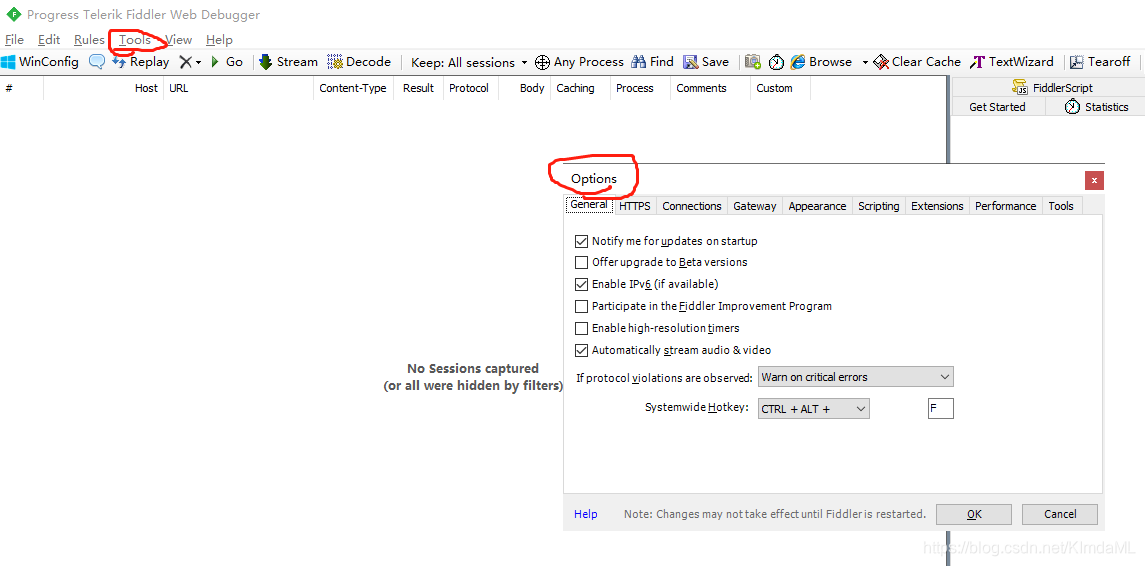Check Participate in Fiddler Improvement Program
The height and width of the screenshot is (566, 1145).
tap(581, 306)
